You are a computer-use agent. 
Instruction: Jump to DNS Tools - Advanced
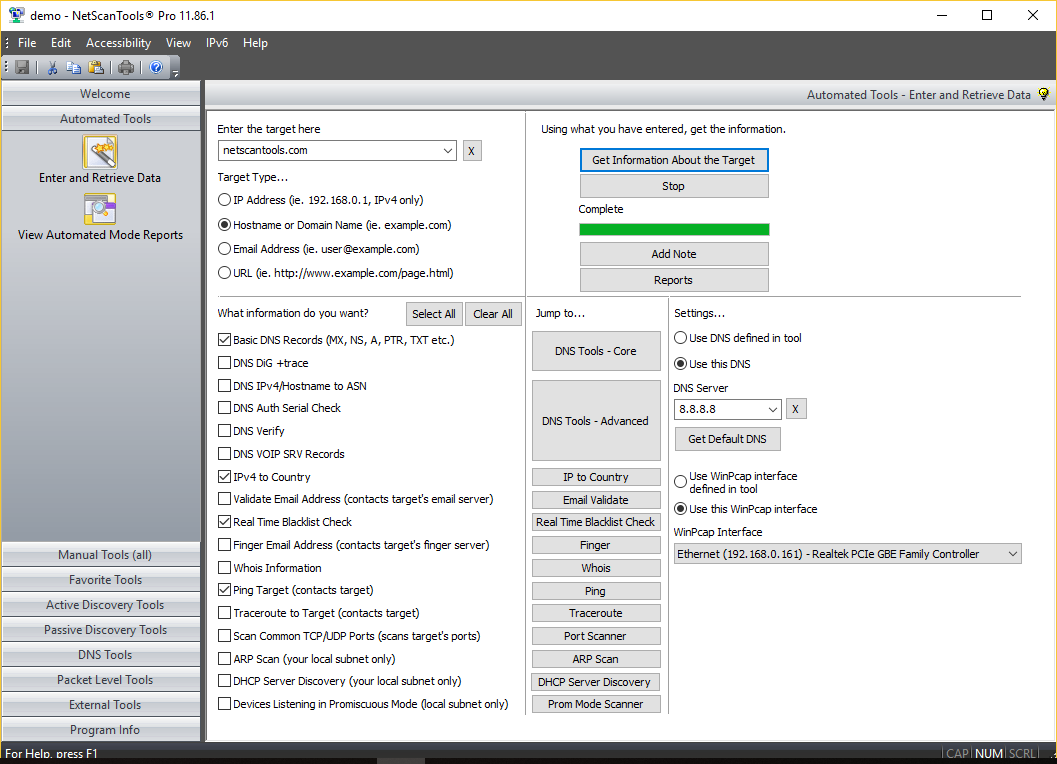tap(596, 421)
